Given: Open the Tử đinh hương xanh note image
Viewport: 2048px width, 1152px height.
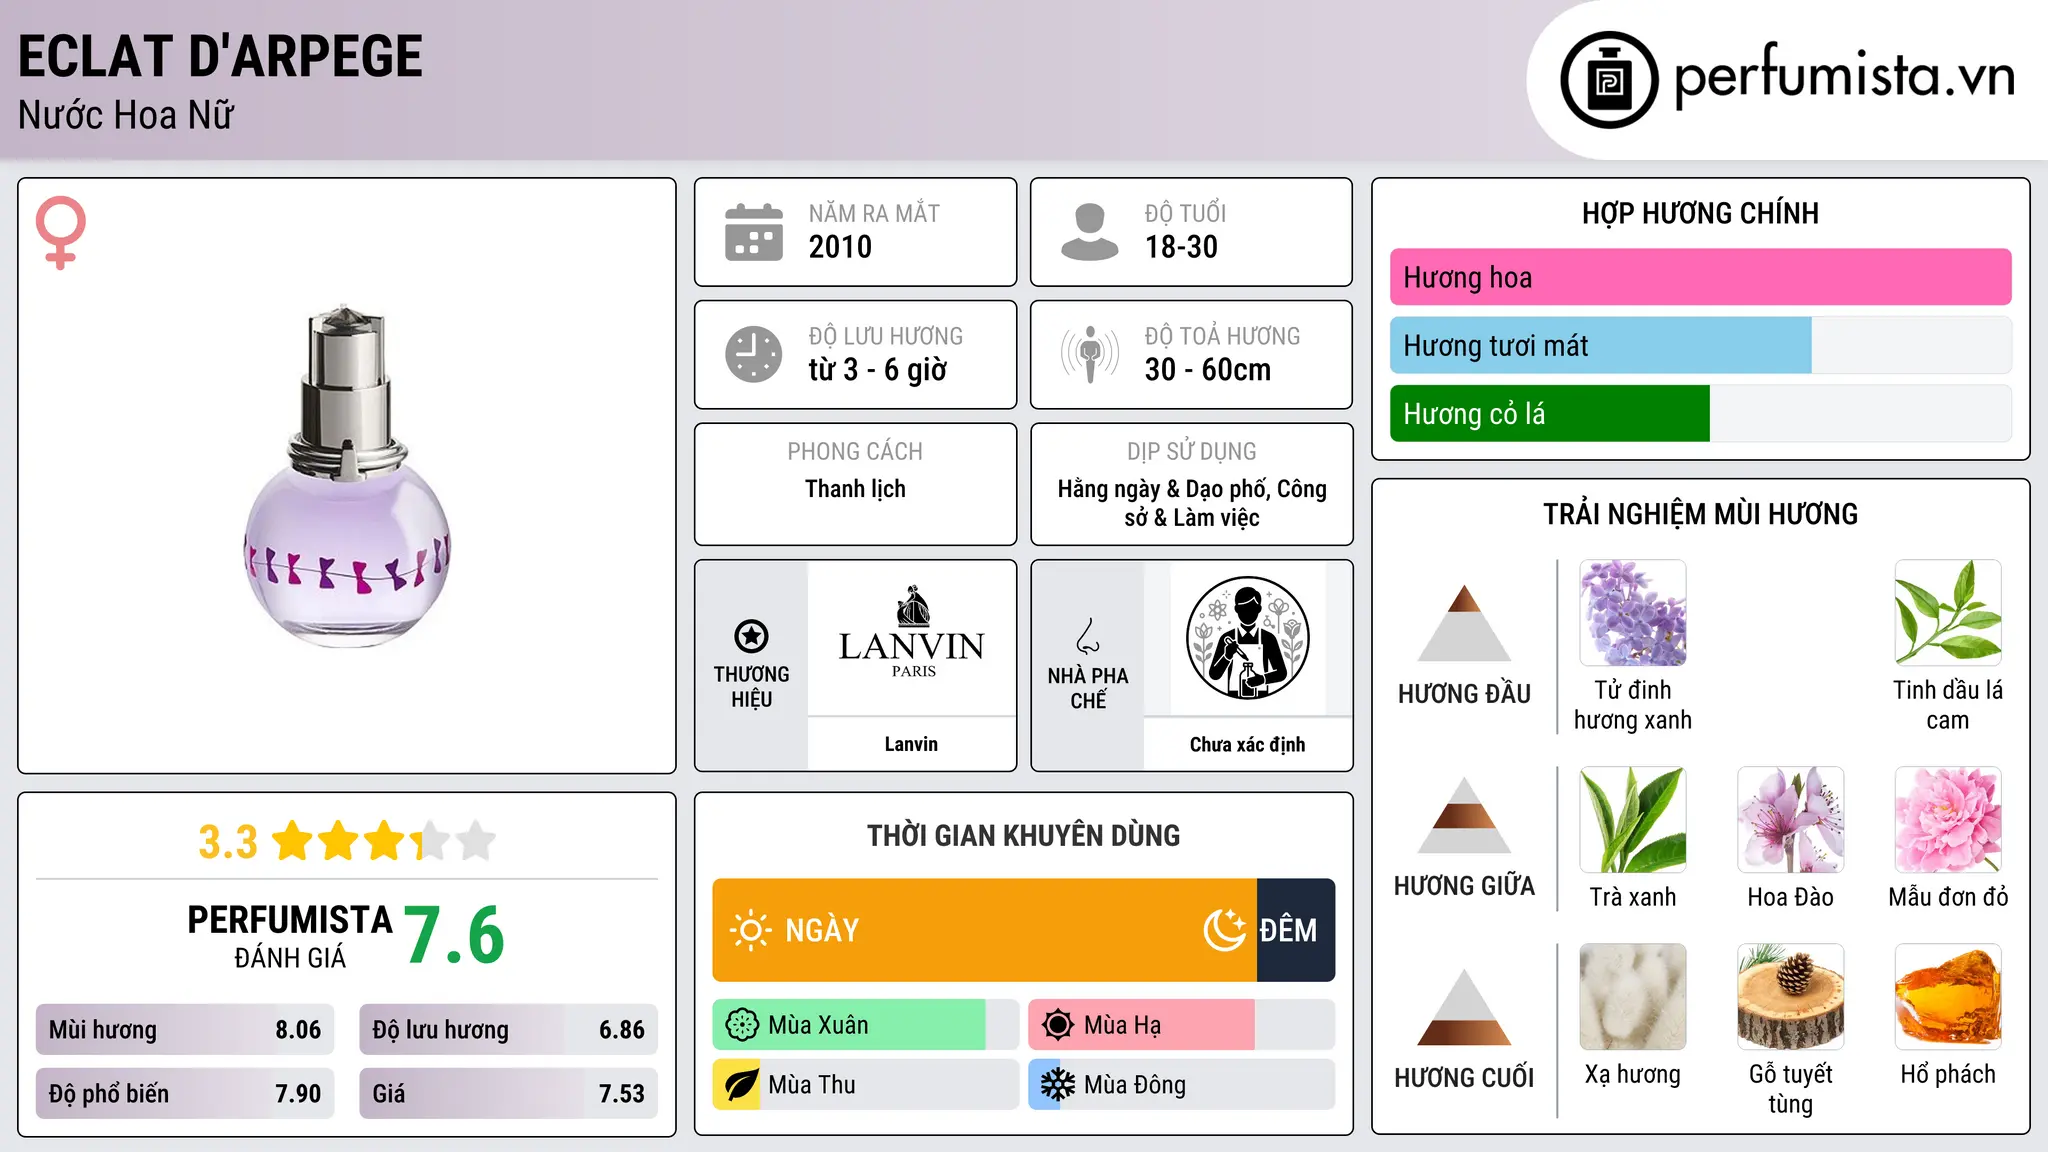Looking at the screenshot, I should coord(1633,613).
